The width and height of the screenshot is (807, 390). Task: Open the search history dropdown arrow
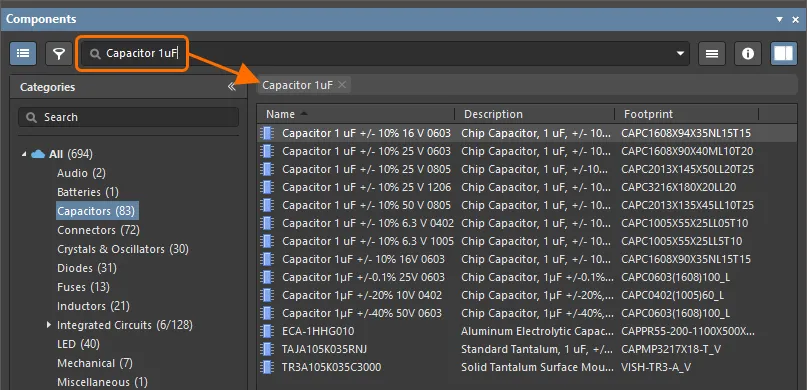point(680,54)
